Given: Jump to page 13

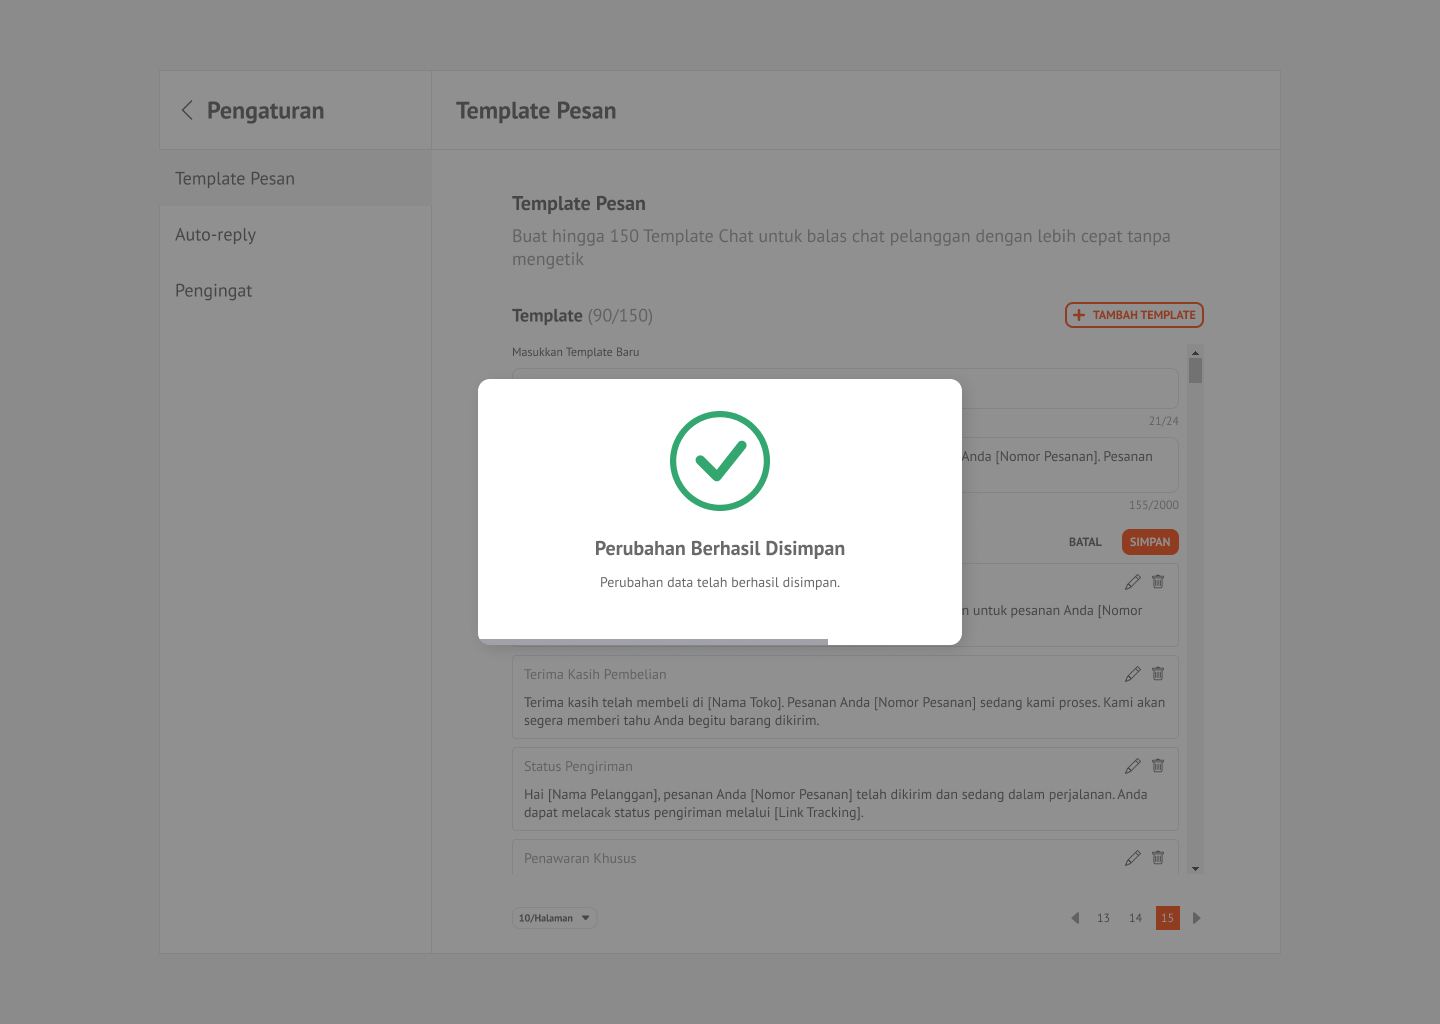Looking at the screenshot, I should coord(1103,918).
